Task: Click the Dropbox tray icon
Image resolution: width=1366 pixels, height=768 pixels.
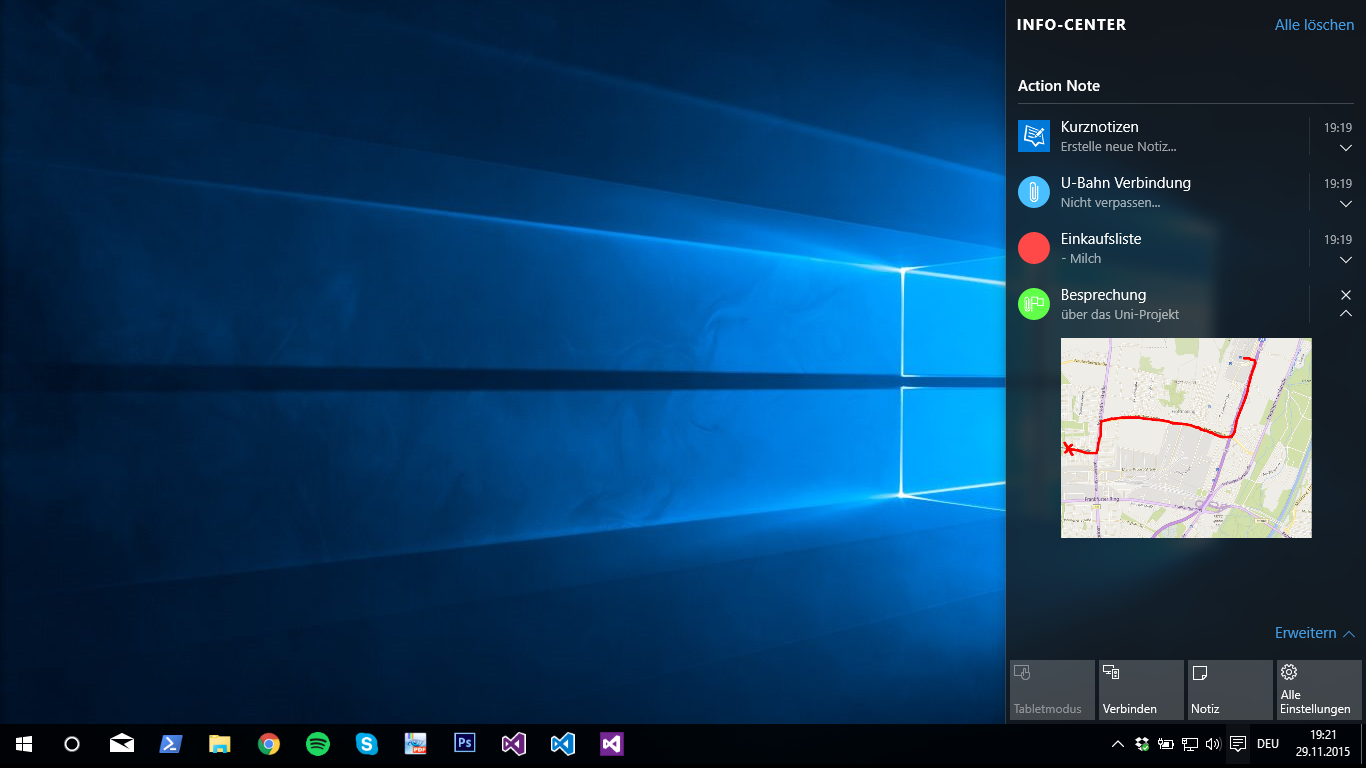Action: click(x=1142, y=744)
